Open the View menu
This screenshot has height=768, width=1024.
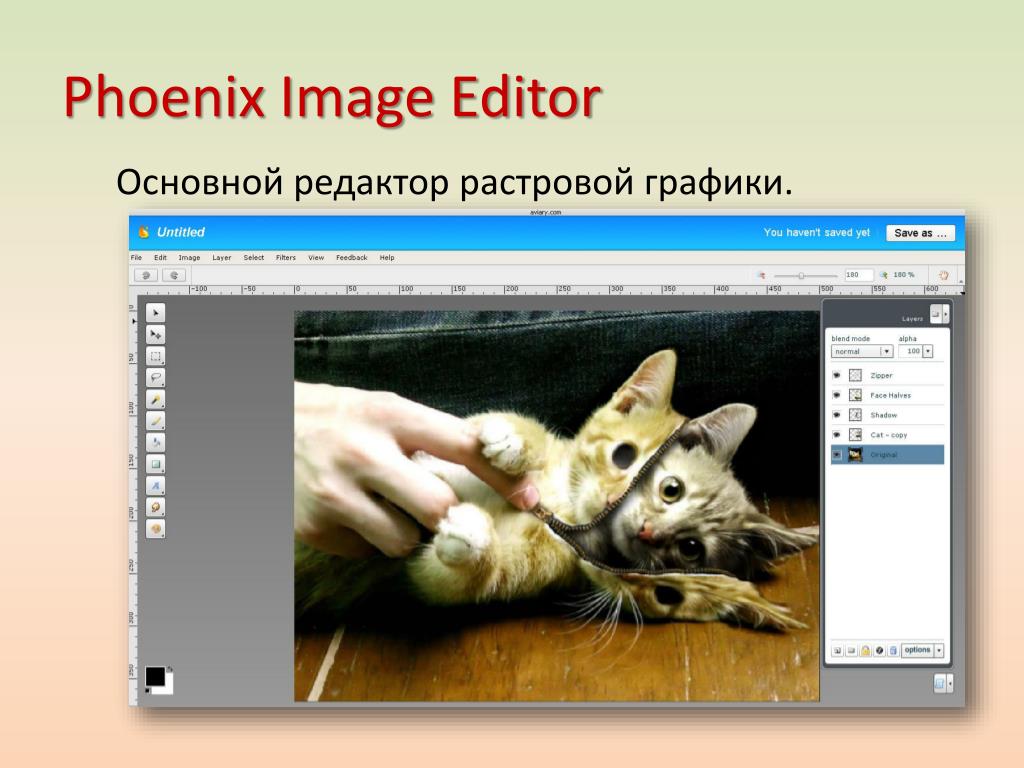coord(316,257)
